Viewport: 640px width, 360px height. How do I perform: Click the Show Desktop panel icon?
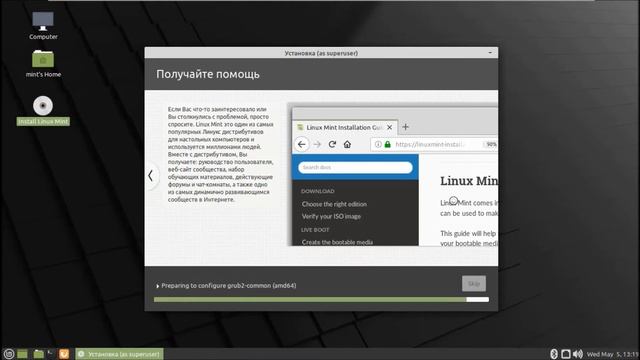pyautogui.click(x=22, y=354)
